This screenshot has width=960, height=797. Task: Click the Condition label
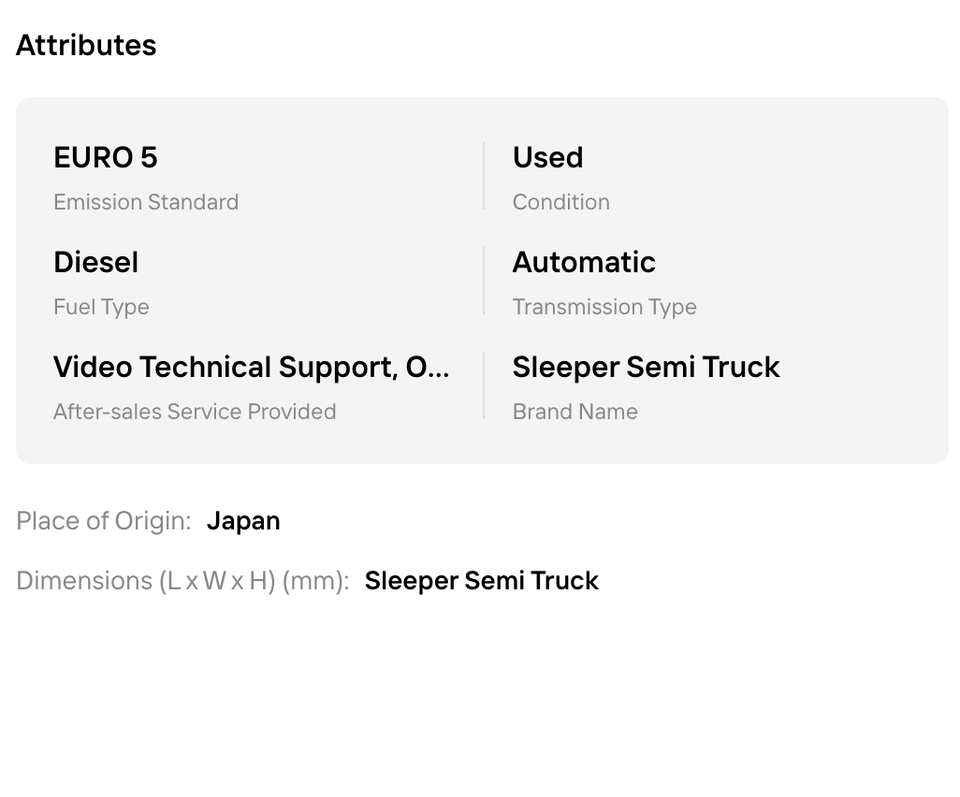coord(561,202)
